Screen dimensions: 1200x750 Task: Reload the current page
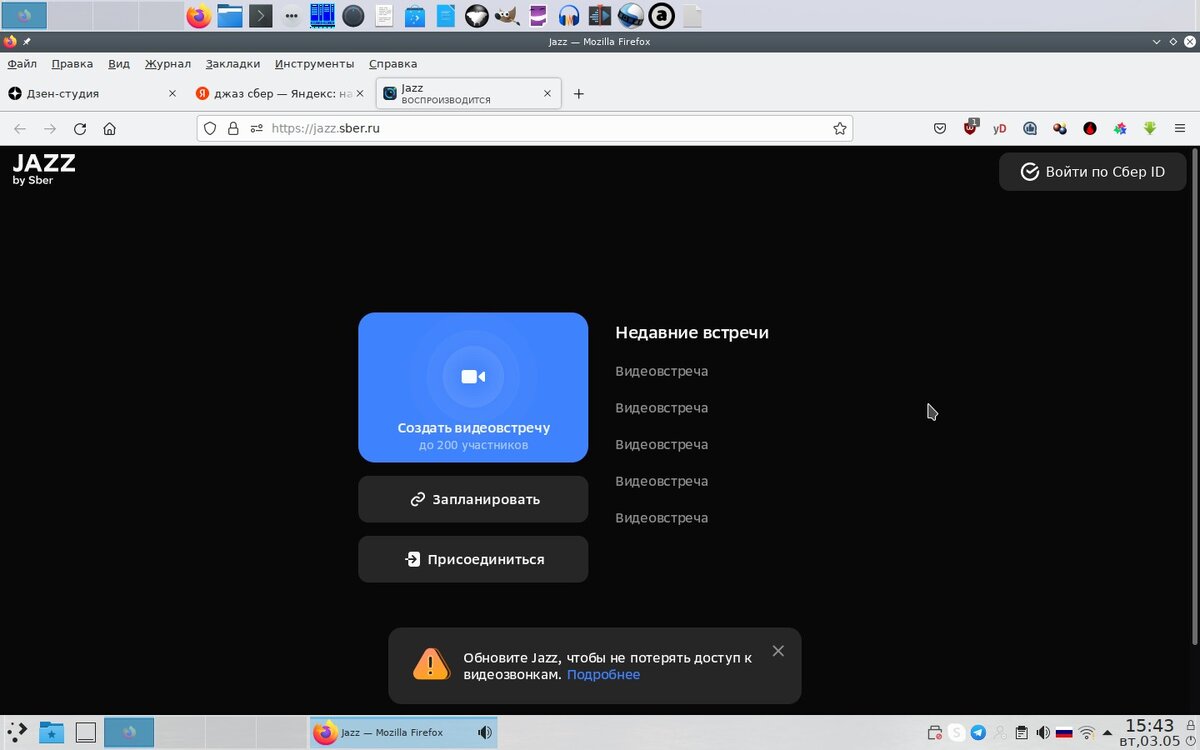pyautogui.click(x=80, y=128)
